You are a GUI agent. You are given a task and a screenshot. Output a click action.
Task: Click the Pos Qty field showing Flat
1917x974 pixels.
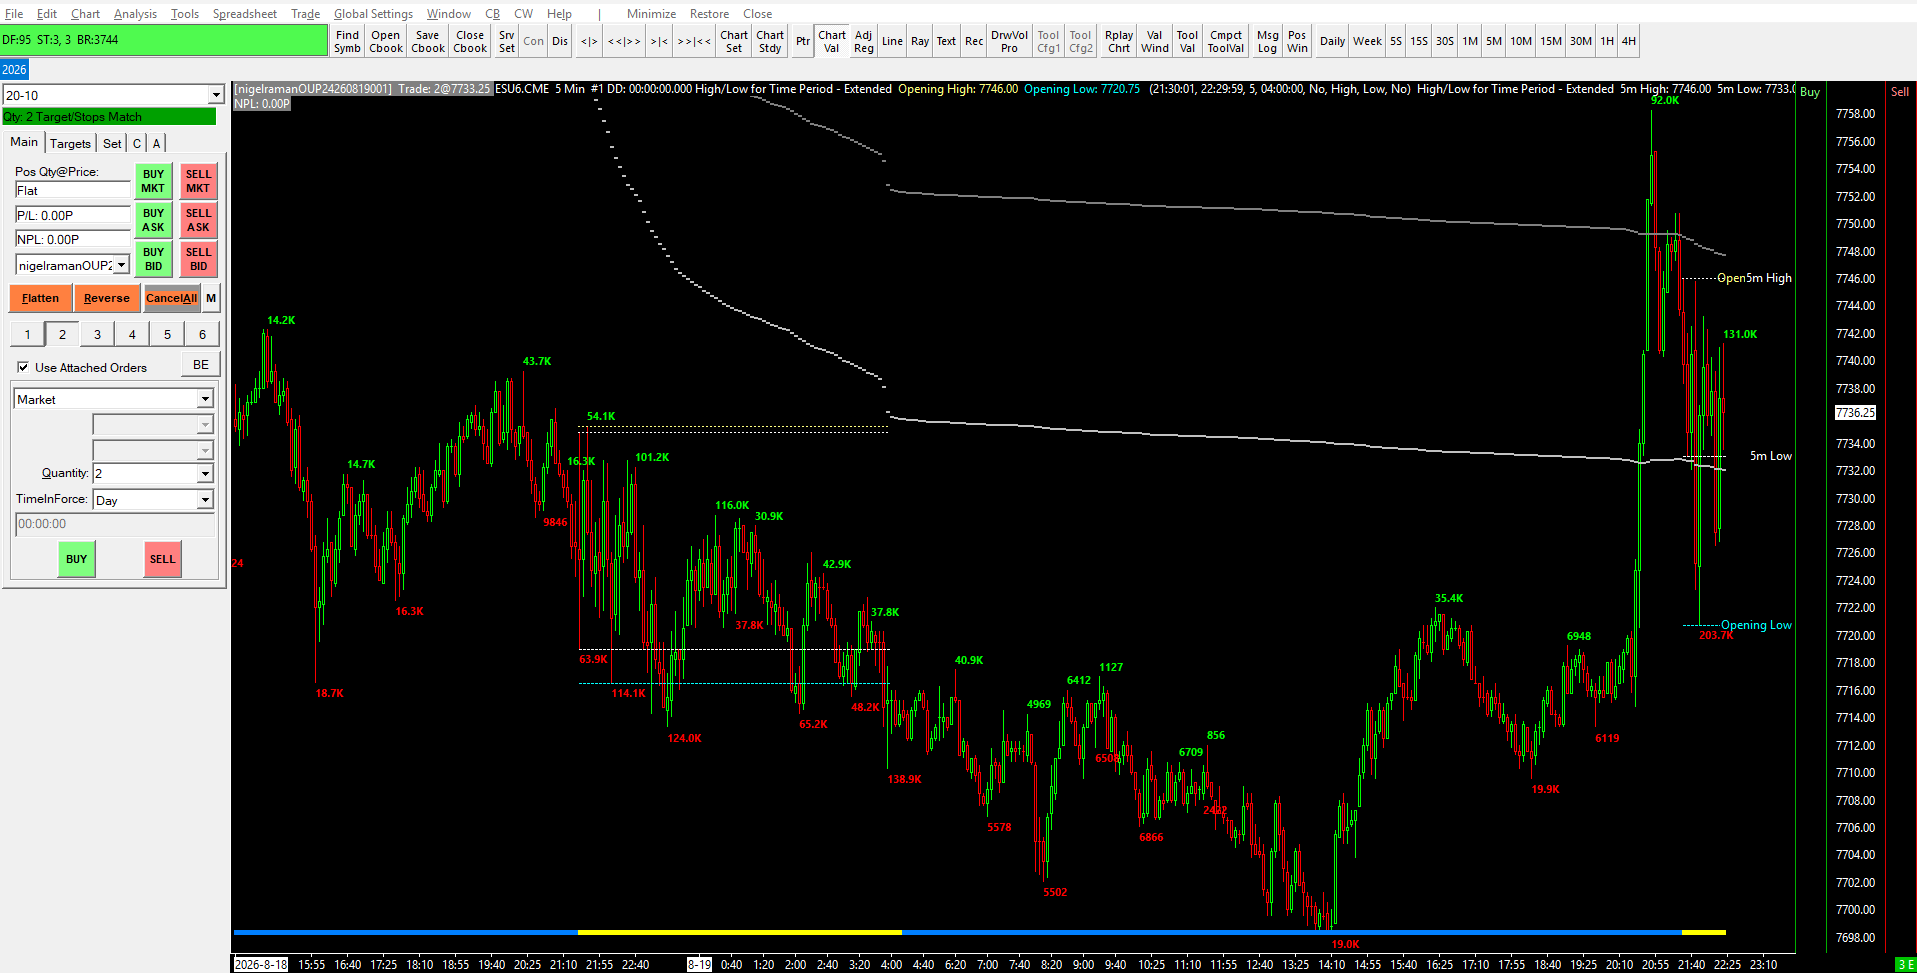72,190
